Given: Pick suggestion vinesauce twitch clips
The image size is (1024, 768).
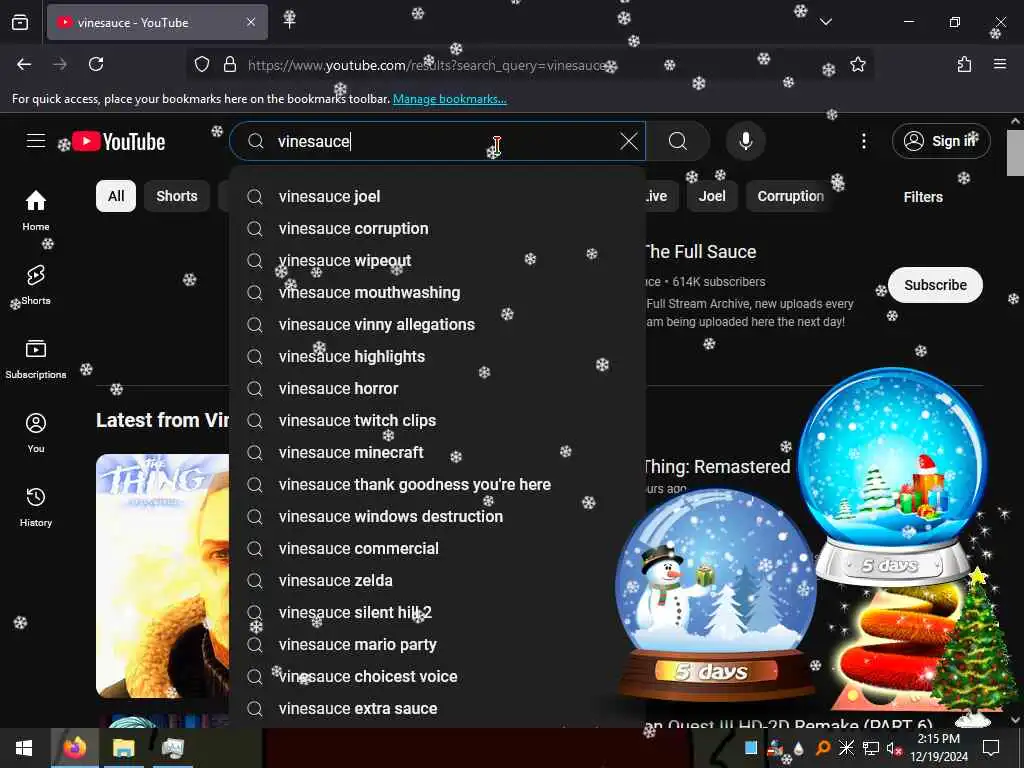Looking at the screenshot, I should pyautogui.click(x=438, y=421).
